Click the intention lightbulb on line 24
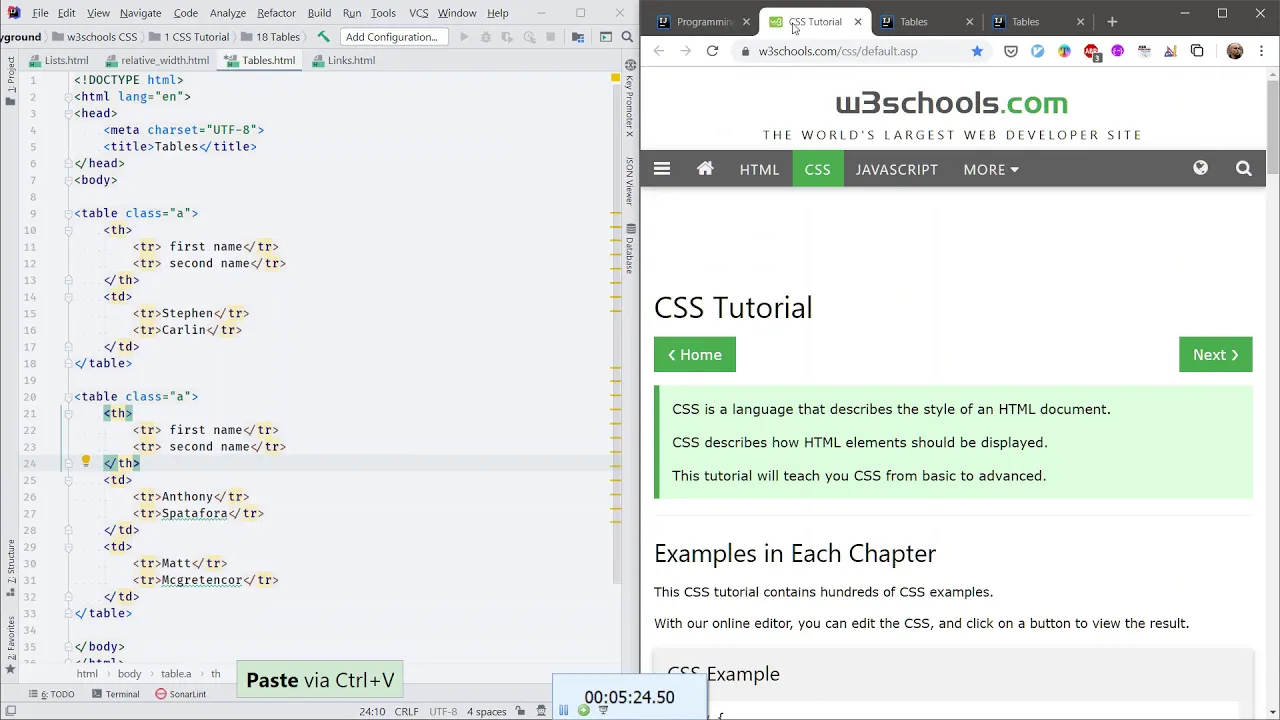This screenshot has width=1280, height=720. pos(86,462)
